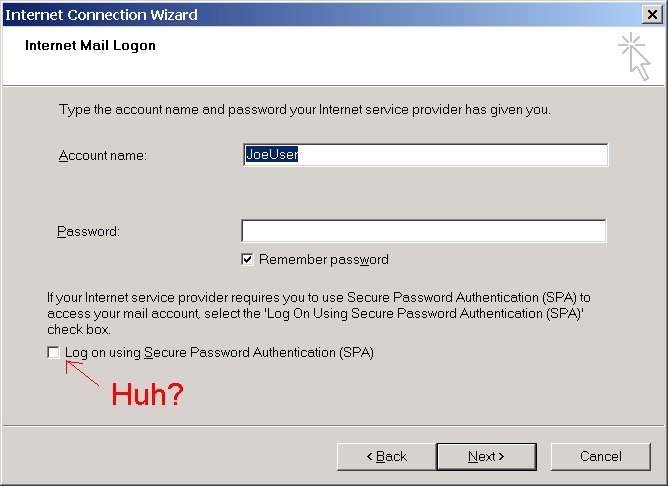Click the 'Account name:' label
Screen dimensions: 668x486
pyautogui.click(x=103, y=155)
